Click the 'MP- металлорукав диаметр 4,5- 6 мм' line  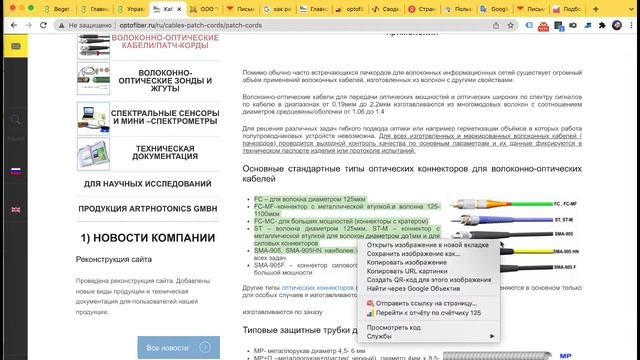click(309, 351)
